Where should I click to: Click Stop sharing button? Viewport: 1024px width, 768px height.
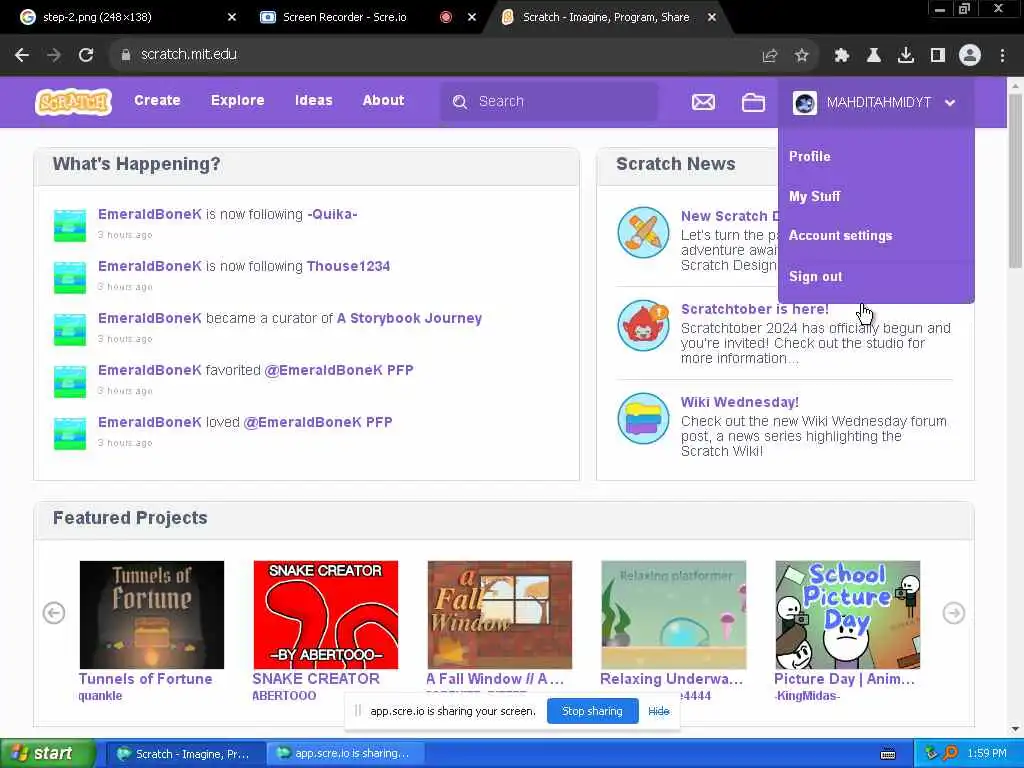592,711
